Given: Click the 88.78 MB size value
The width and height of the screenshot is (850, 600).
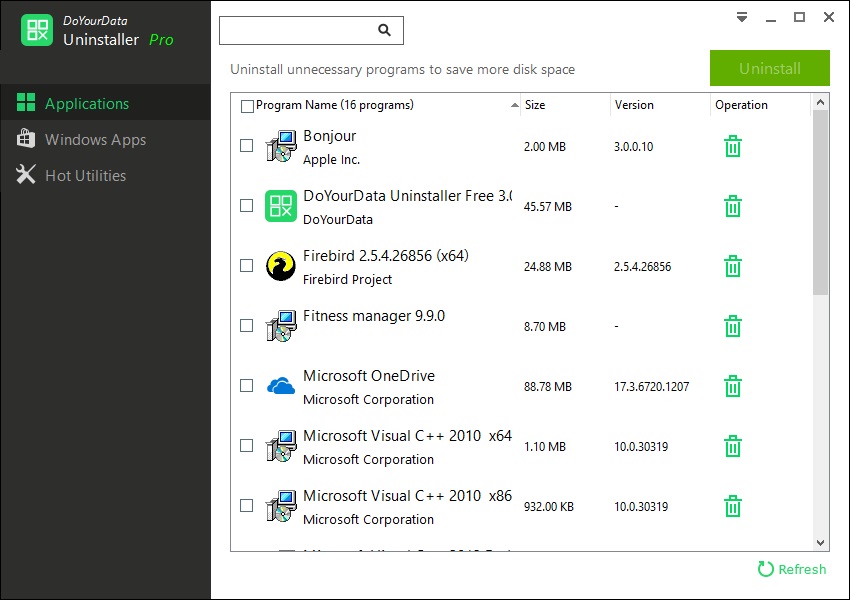Looking at the screenshot, I should tap(548, 386).
